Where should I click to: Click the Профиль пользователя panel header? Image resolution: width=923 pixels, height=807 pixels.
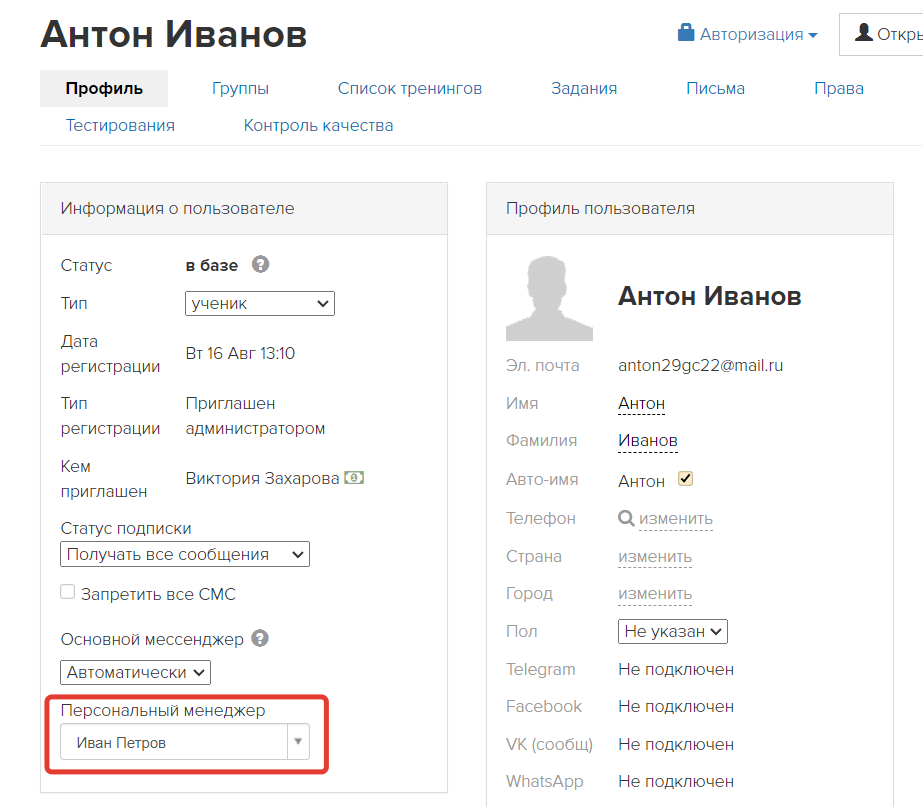(x=690, y=209)
